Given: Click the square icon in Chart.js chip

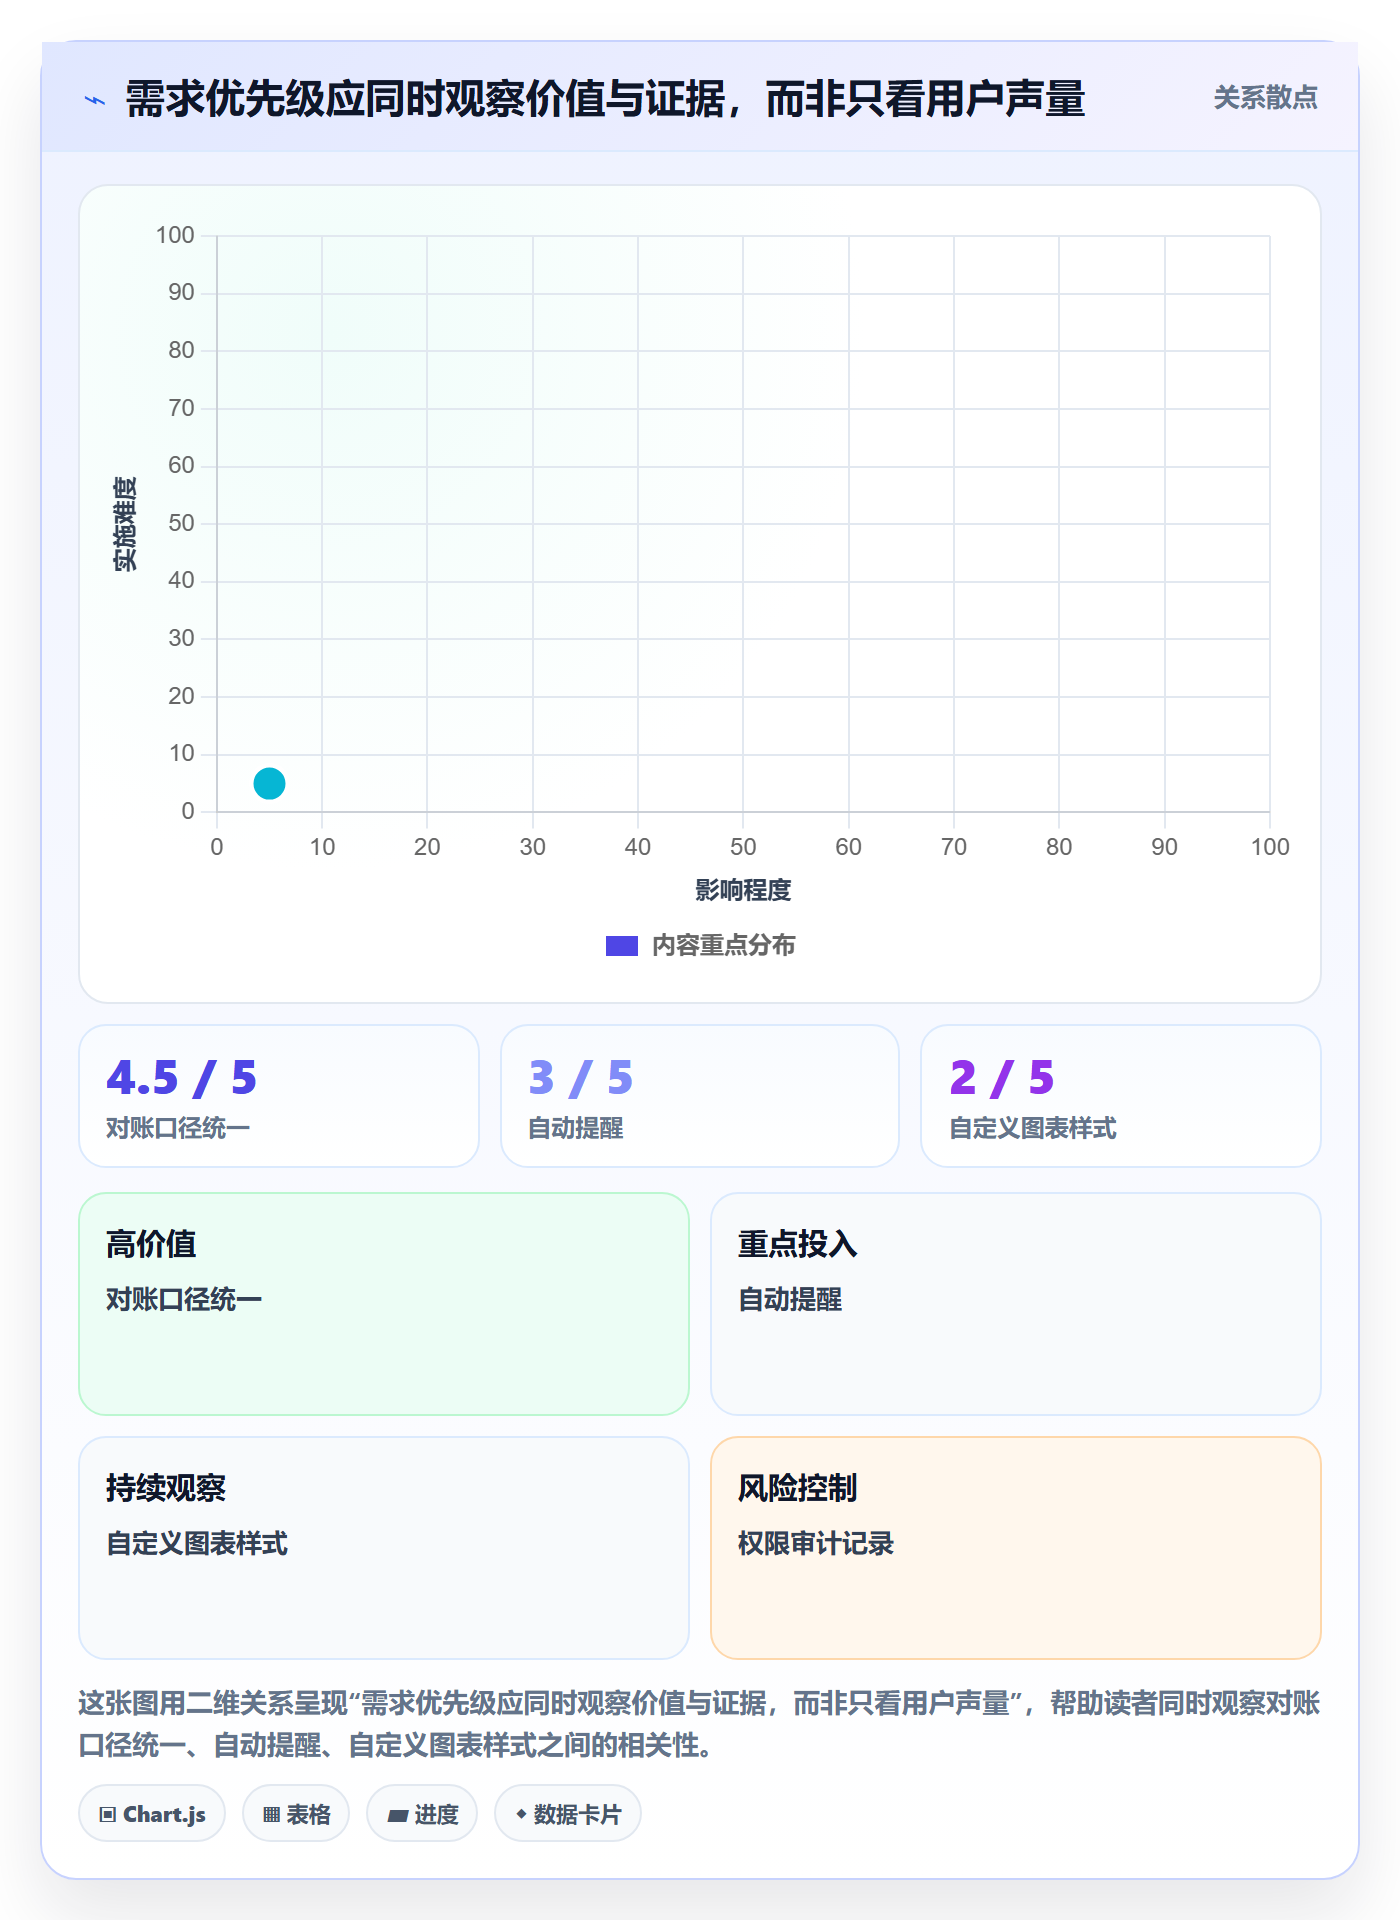Looking at the screenshot, I should 108,1815.
